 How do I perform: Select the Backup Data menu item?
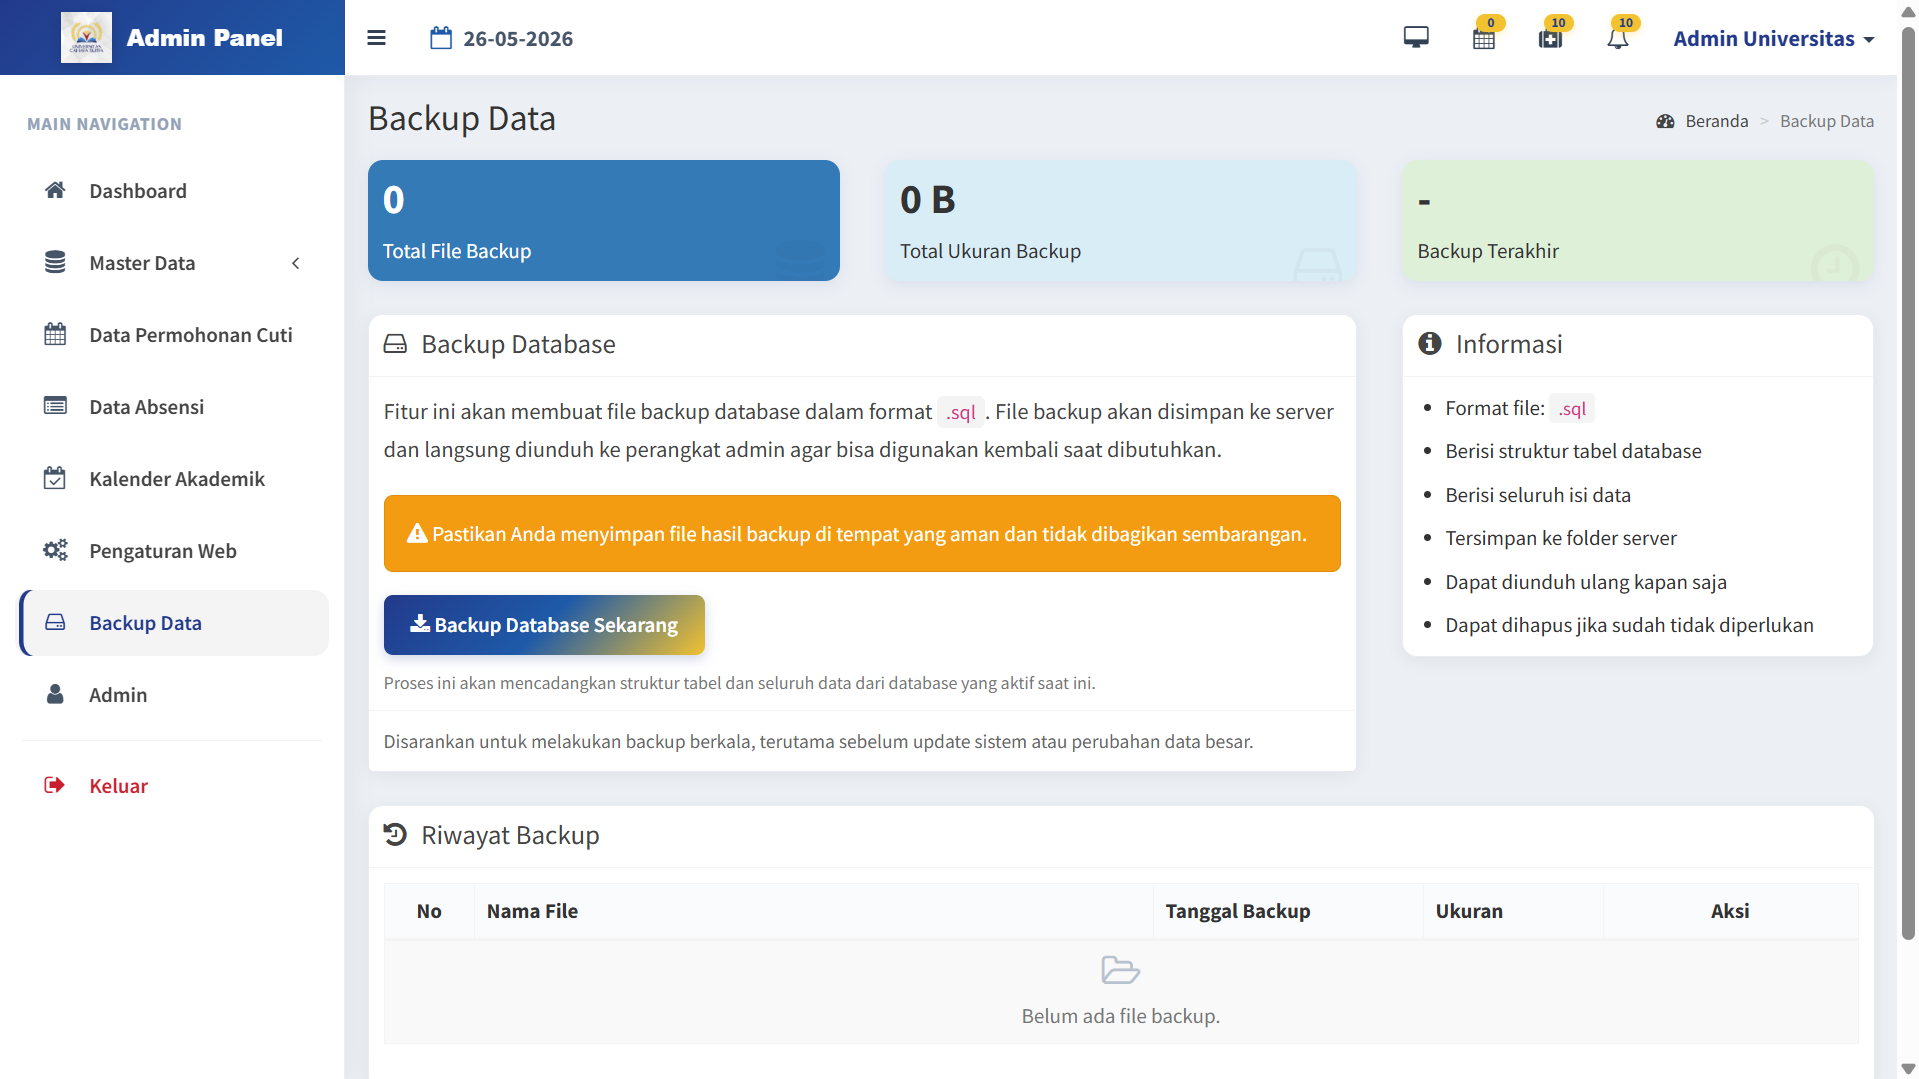coord(174,623)
